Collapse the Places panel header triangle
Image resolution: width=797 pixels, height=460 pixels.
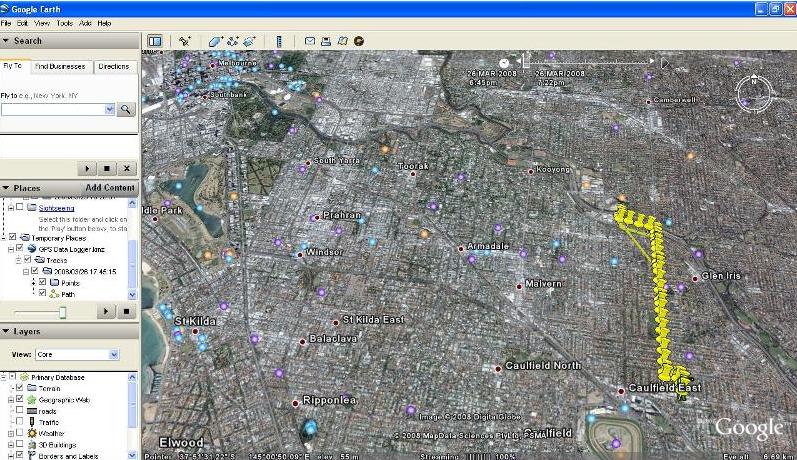tap(6, 188)
